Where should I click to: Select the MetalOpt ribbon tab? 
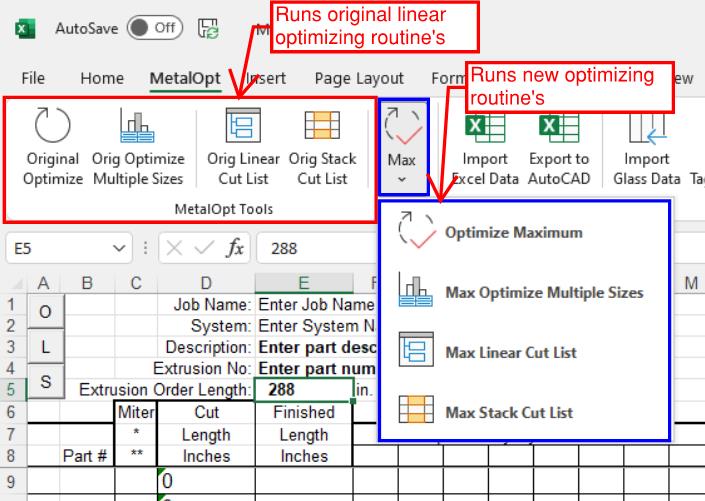[x=185, y=78]
